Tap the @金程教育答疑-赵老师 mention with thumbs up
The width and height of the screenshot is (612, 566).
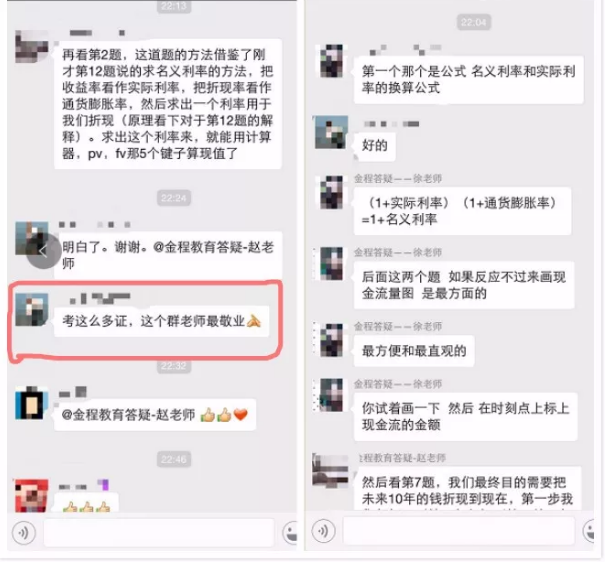[x=155, y=415]
